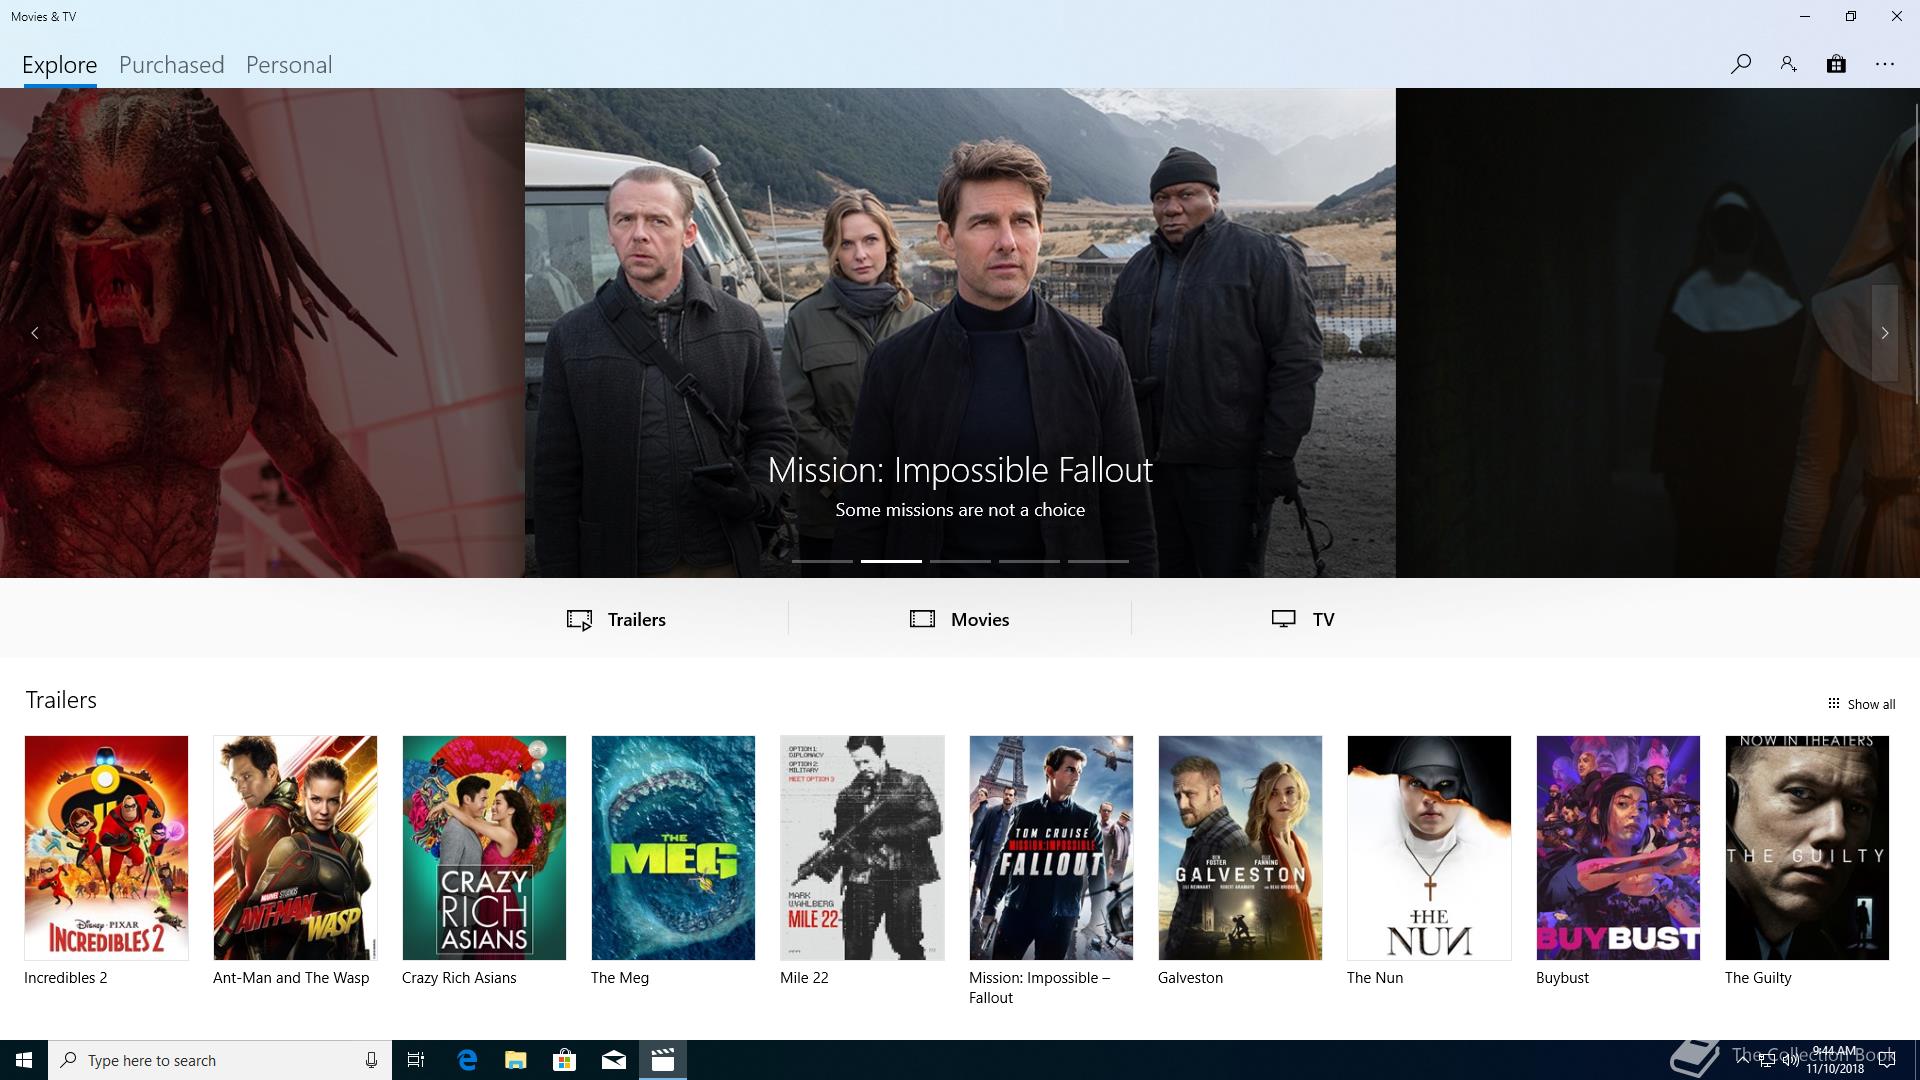Screen dimensions: 1920x1080
Task: Open Microsoft Store from the taskbar
Action: [564, 1060]
